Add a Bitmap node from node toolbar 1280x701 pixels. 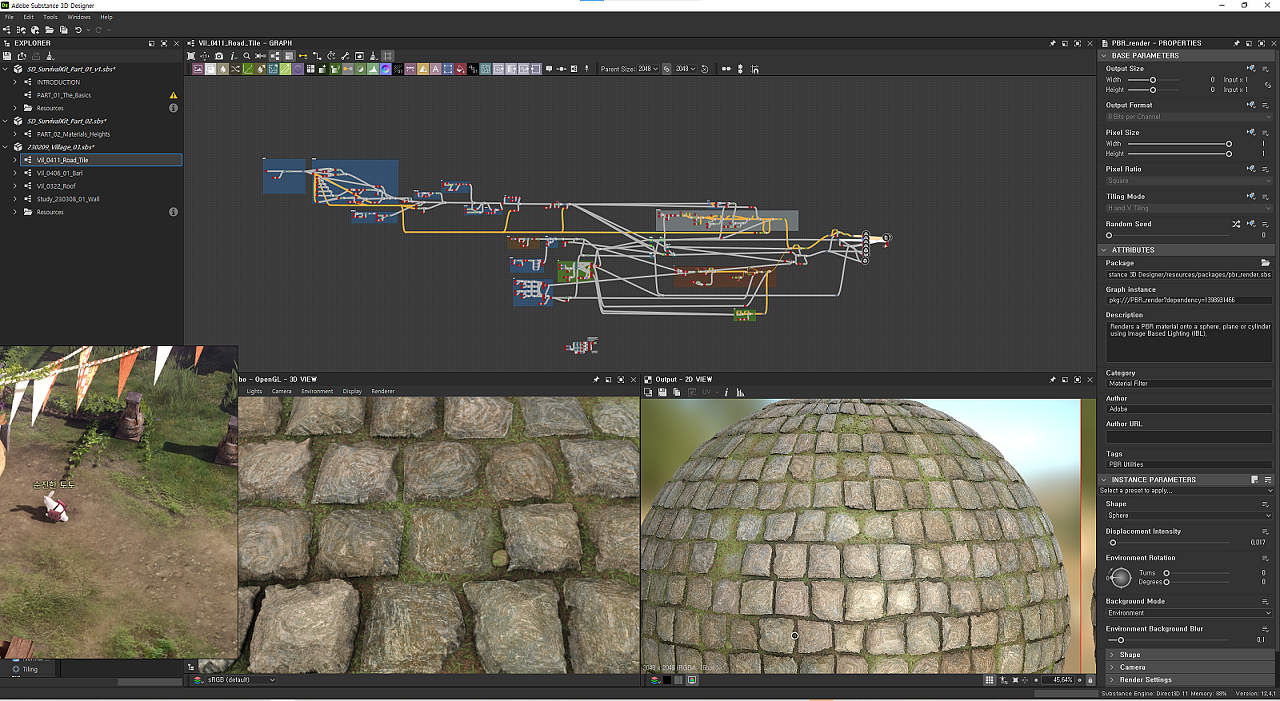[198, 69]
